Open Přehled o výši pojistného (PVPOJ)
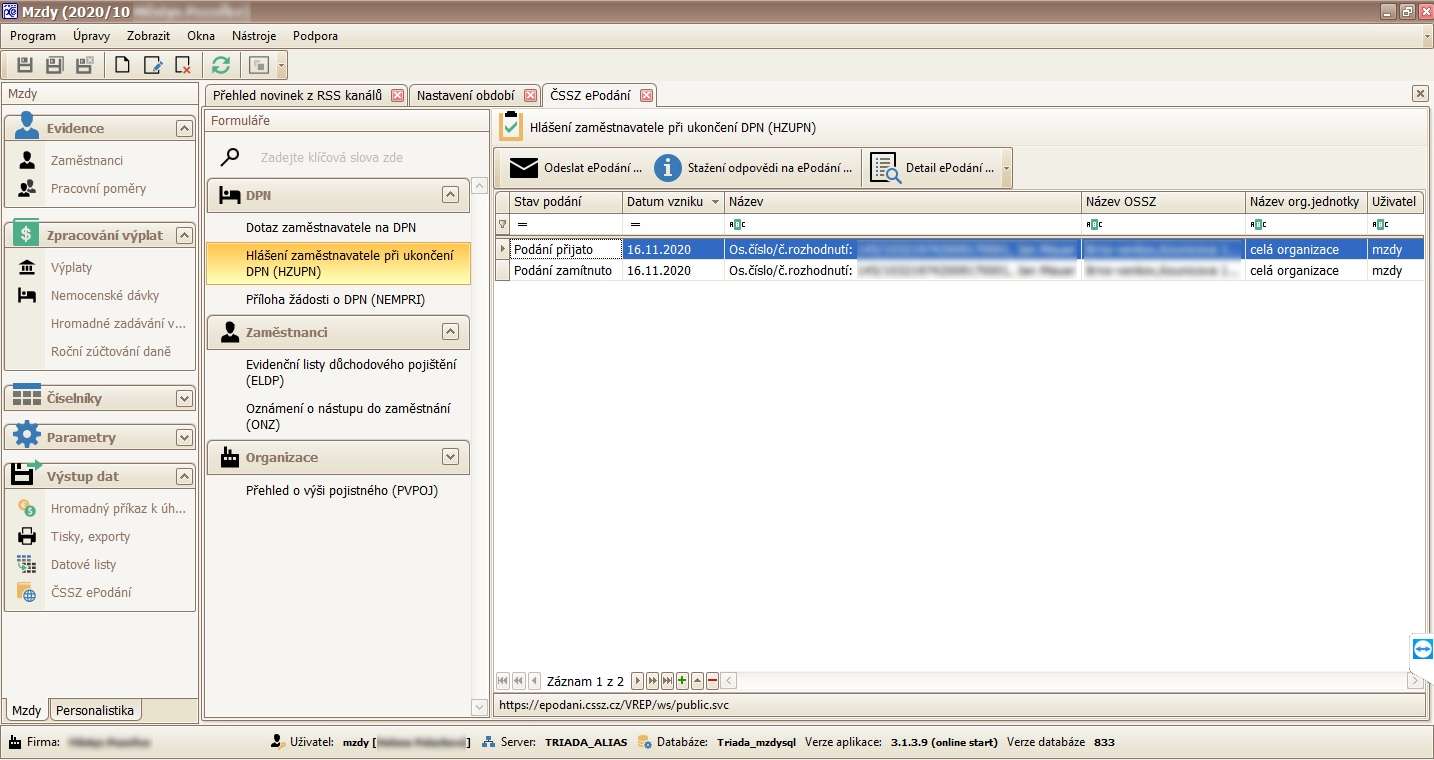The image size is (1434, 760). click(x=342, y=491)
